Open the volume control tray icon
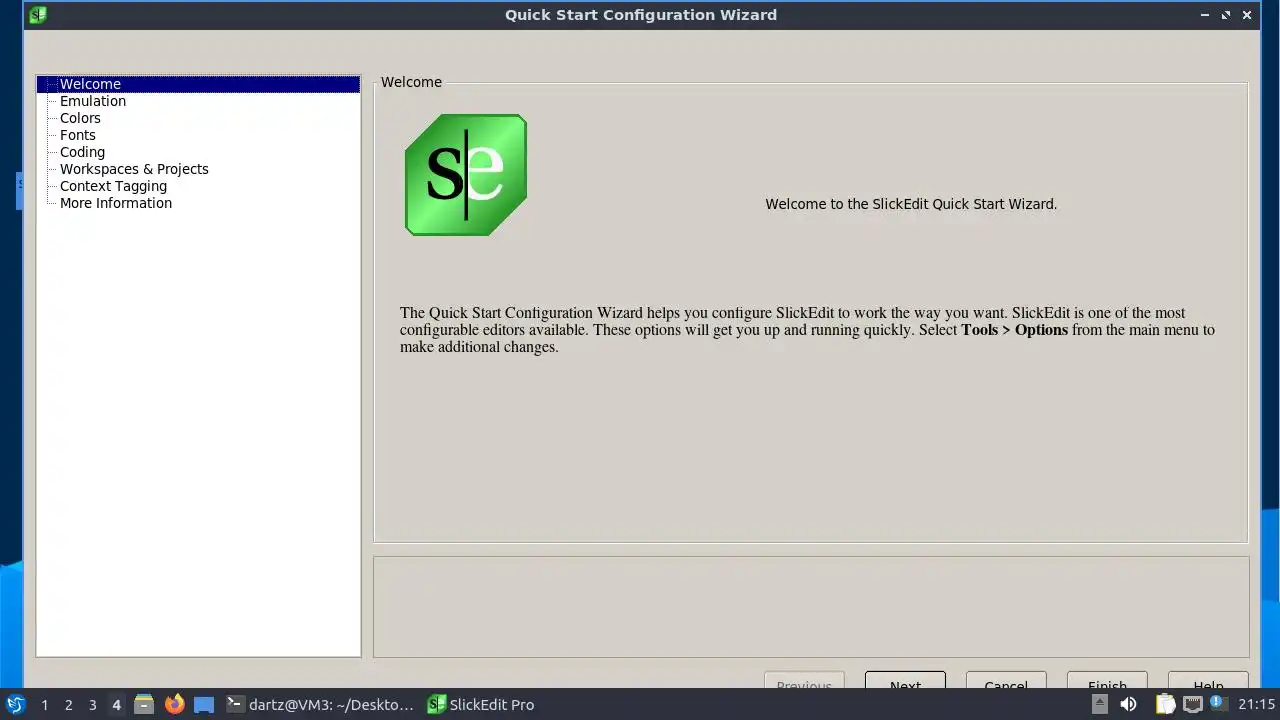The height and width of the screenshot is (720, 1280). click(1128, 704)
